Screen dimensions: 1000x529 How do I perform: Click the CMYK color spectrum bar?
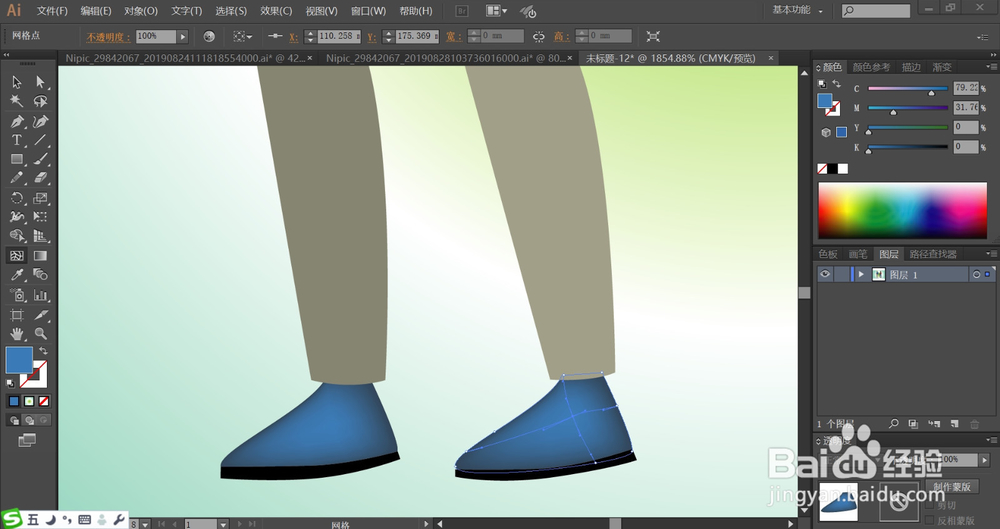click(902, 211)
